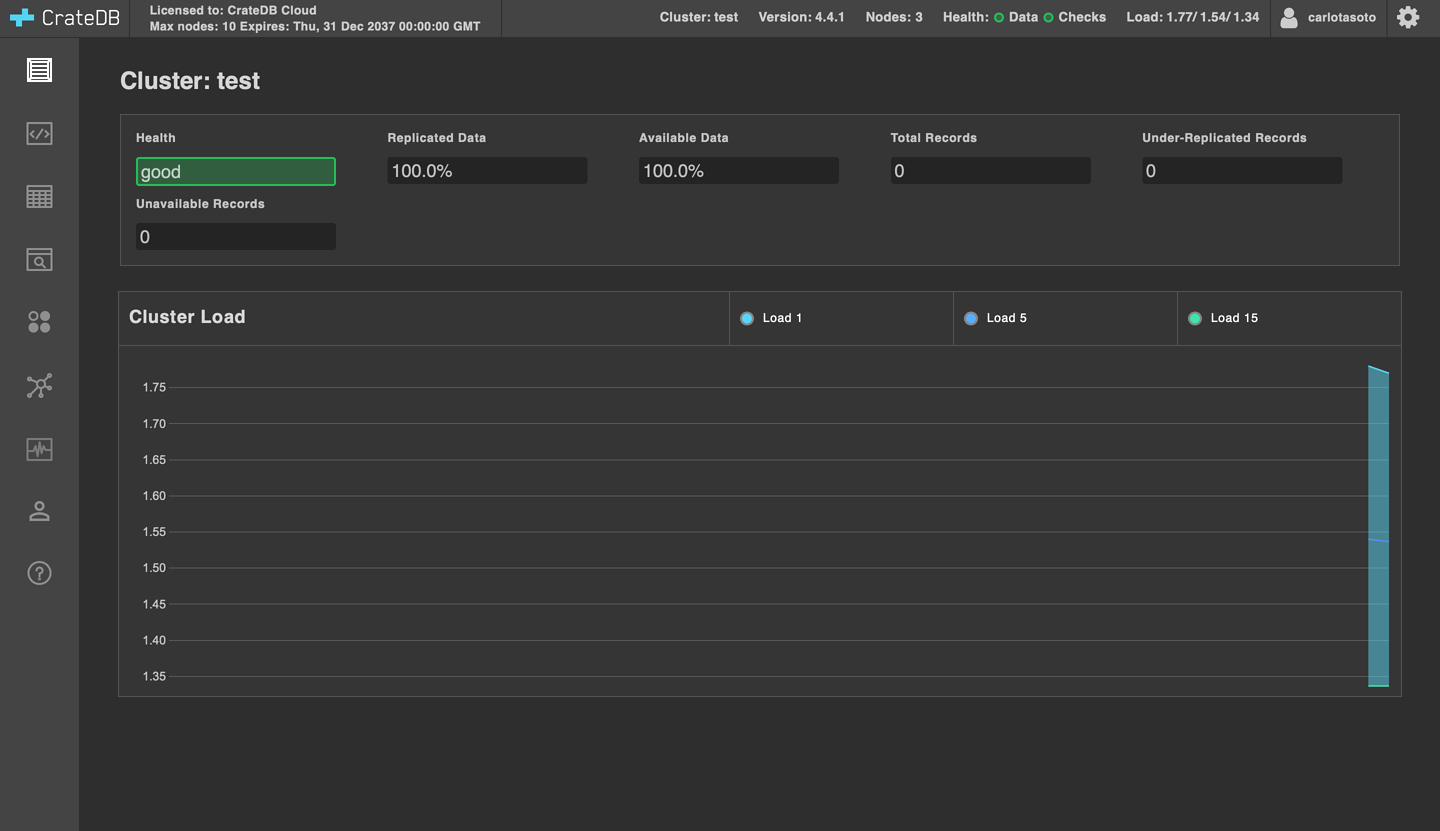Open the Cluster nodes network icon
Viewport: 1440px width, 831px height.
[39, 386]
